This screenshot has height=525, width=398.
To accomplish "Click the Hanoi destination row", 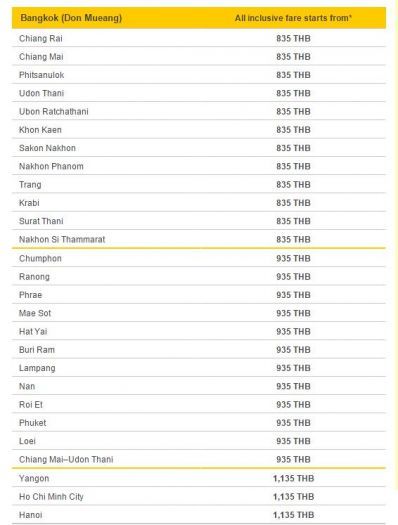I will pyautogui.click(x=199, y=515).
